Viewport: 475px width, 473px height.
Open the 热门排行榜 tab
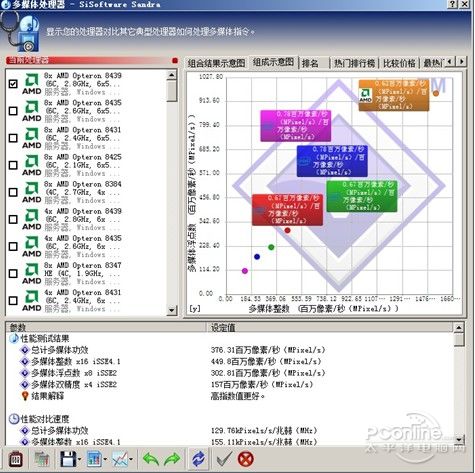[354, 63]
